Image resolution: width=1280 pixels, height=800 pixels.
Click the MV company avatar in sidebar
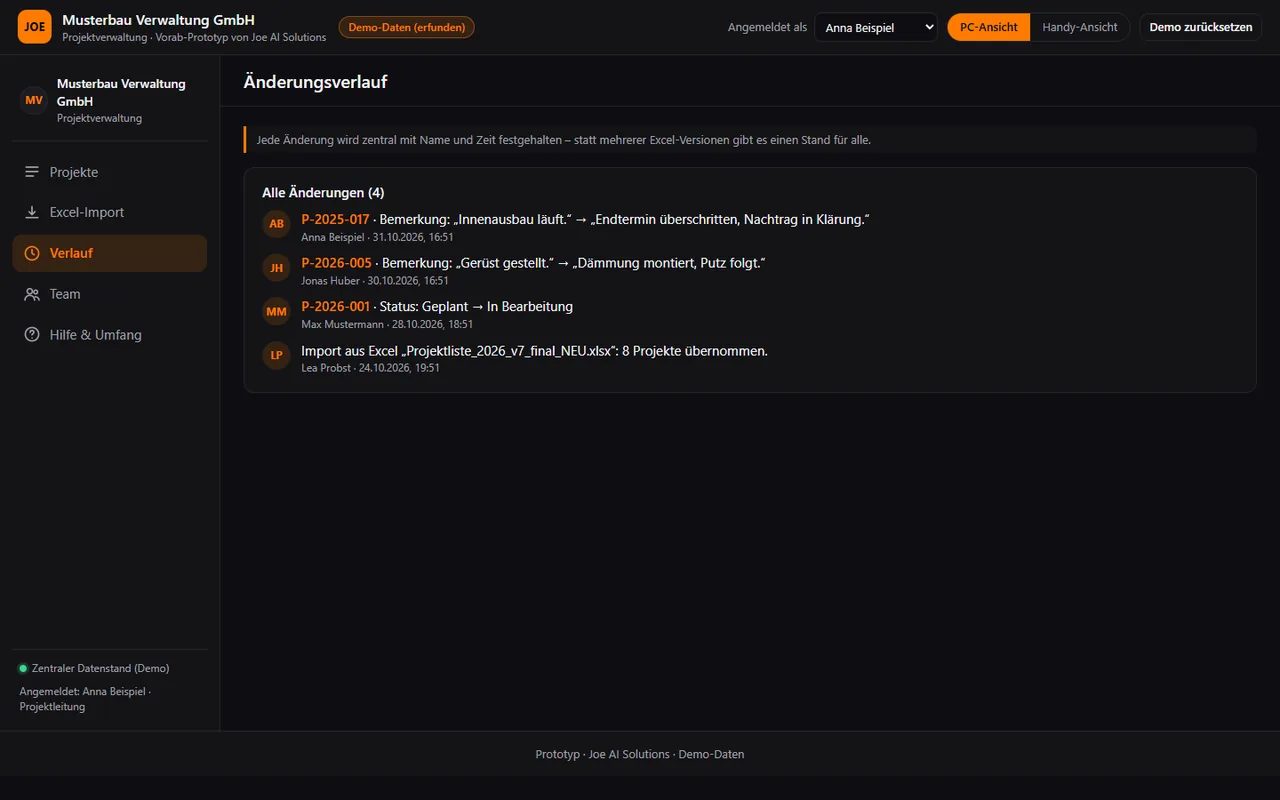(34, 100)
